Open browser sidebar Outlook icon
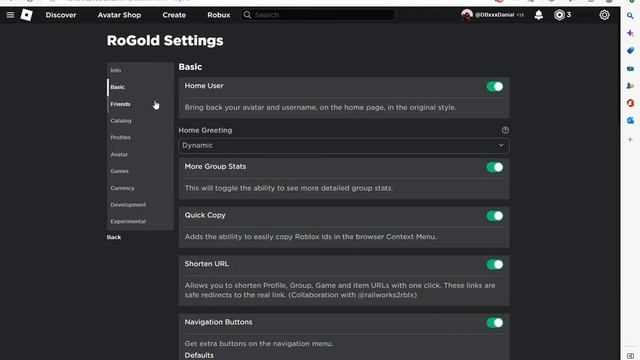The image size is (640, 360). point(630,120)
